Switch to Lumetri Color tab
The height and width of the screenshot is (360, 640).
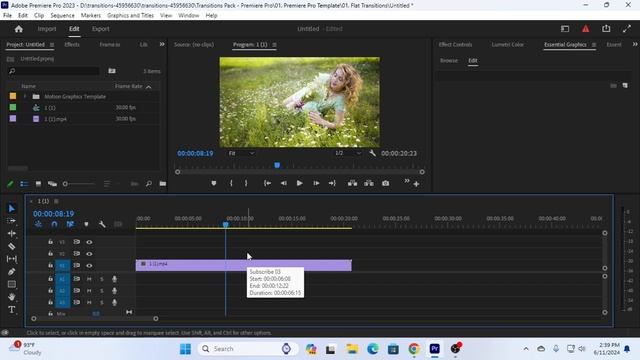[x=507, y=44]
